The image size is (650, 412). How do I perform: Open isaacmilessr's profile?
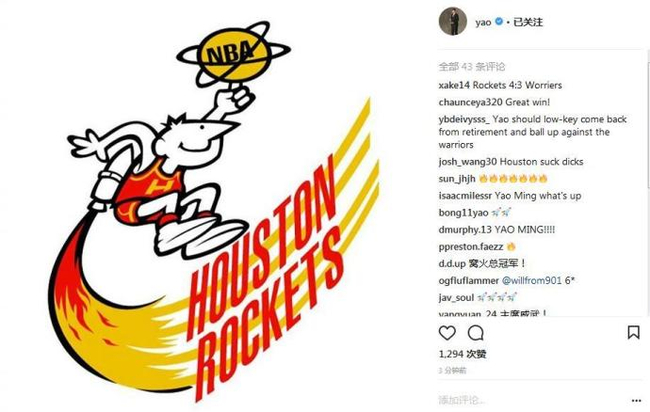[465, 196]
